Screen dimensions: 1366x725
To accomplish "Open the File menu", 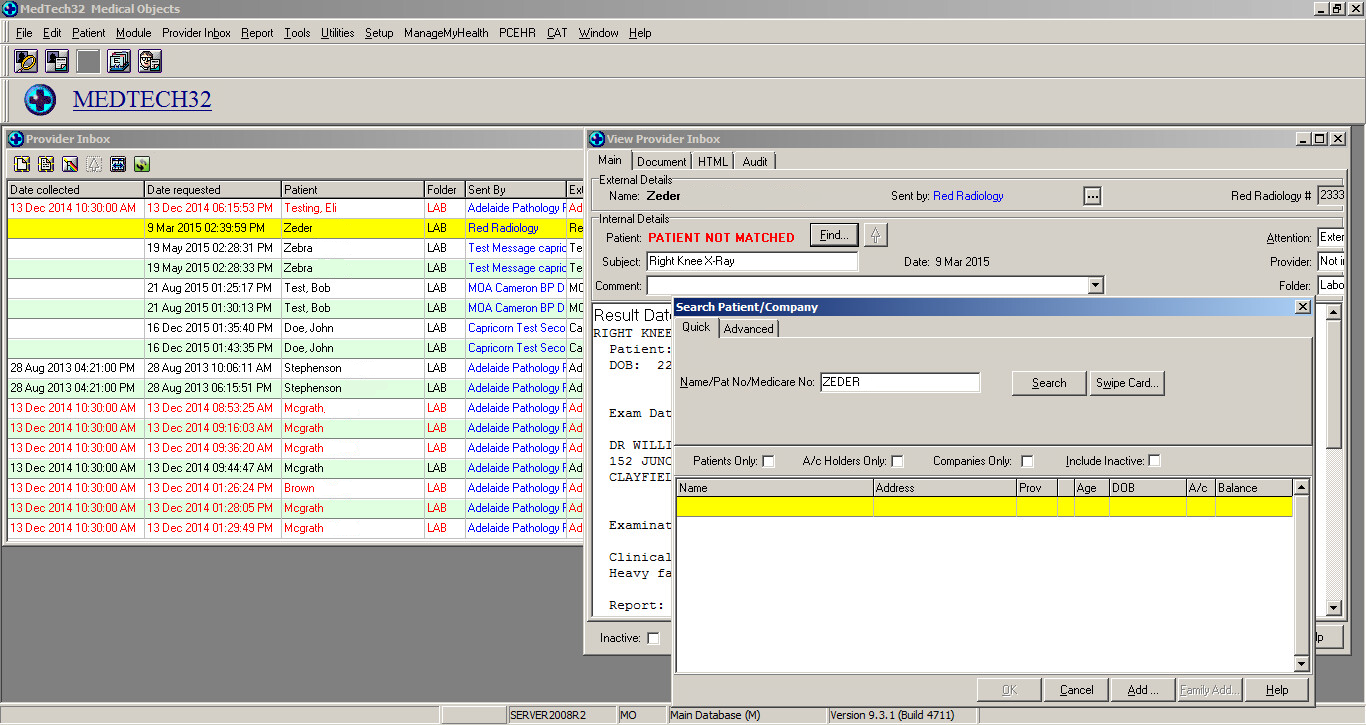I will pos(24,33).
